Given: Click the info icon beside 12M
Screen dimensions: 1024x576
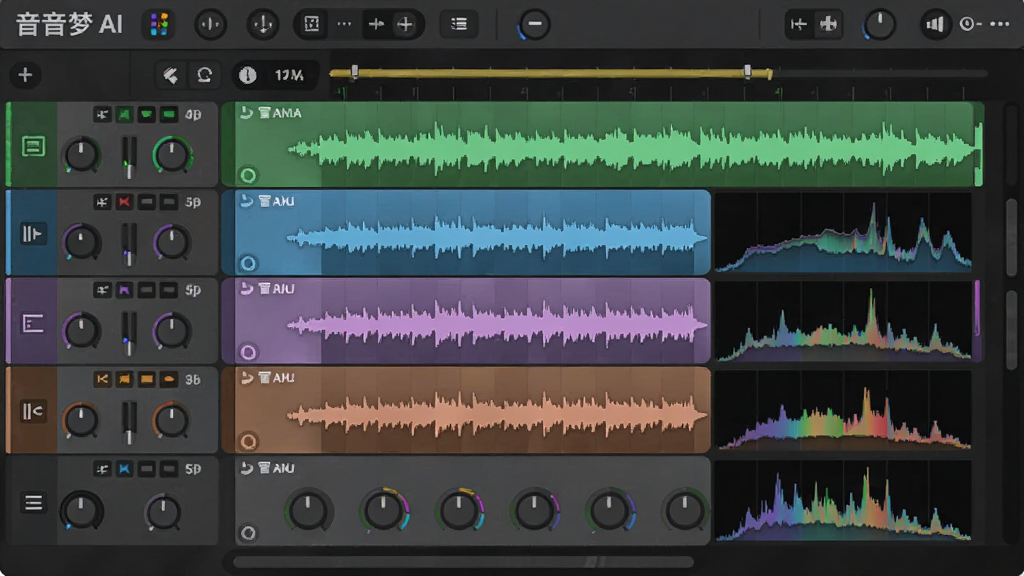Looking at the screenshot, I should (x=247, y=75).
